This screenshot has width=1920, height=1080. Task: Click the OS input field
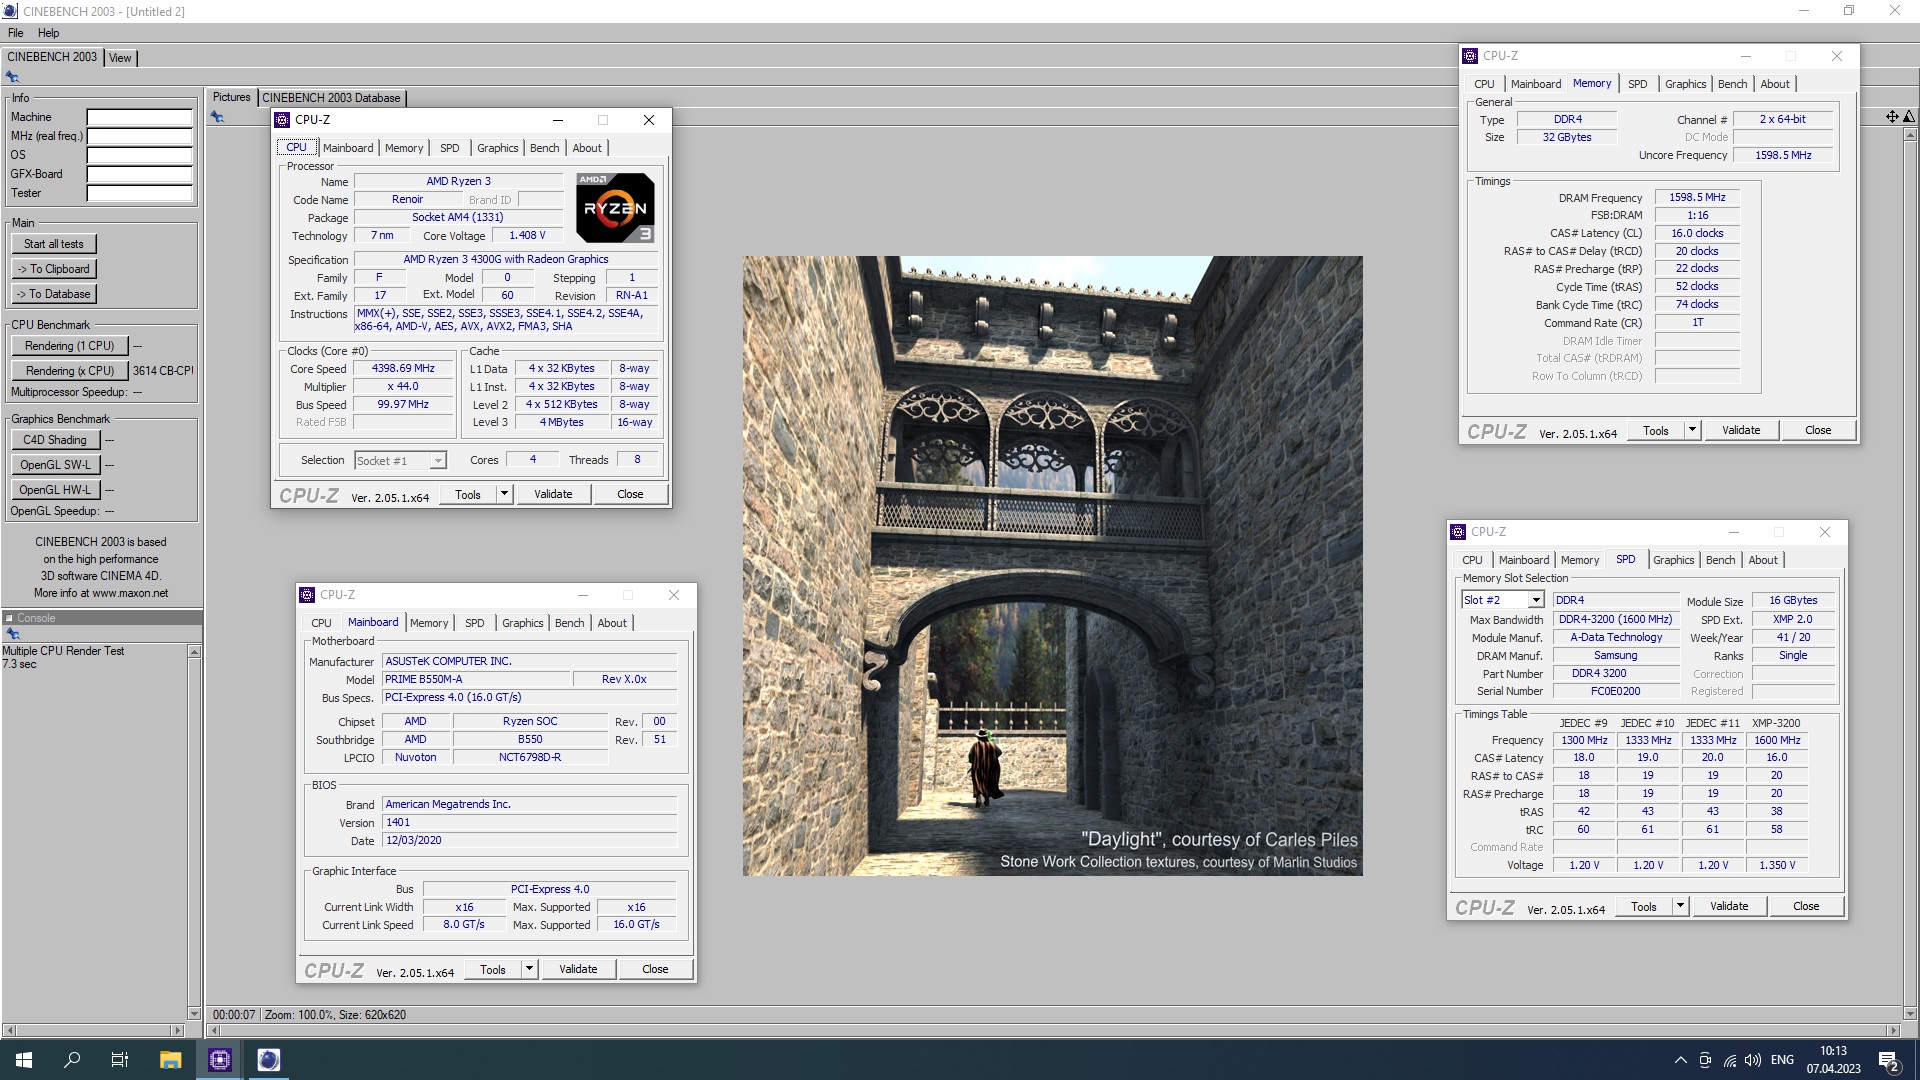point(139,155)
